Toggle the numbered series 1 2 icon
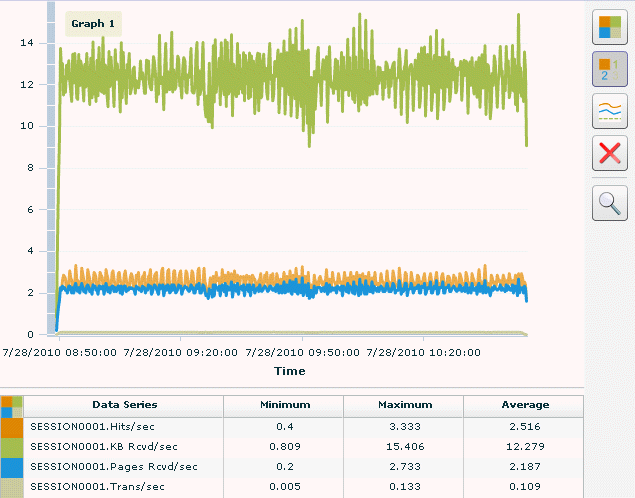The width and height of the screenshot is (635, 498). 609,69
